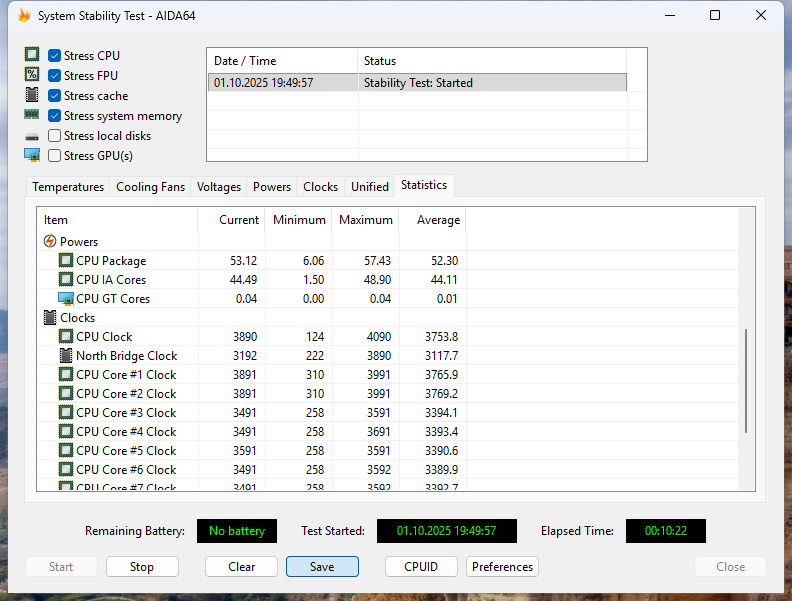The image size is (792, 601).
Task: Enable the Stress GPU(s) checkbox
Action: coord(55,156)
